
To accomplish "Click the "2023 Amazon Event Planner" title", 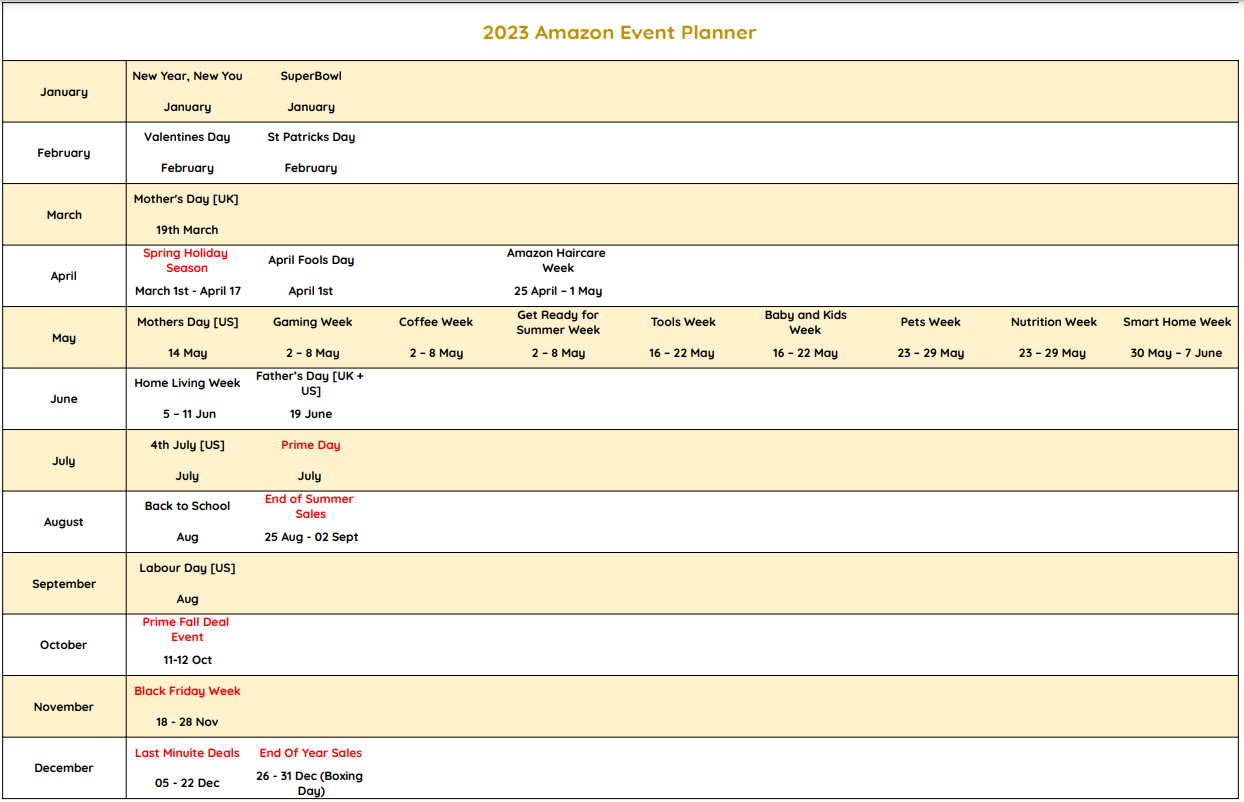I will click(x=619, y=32).
